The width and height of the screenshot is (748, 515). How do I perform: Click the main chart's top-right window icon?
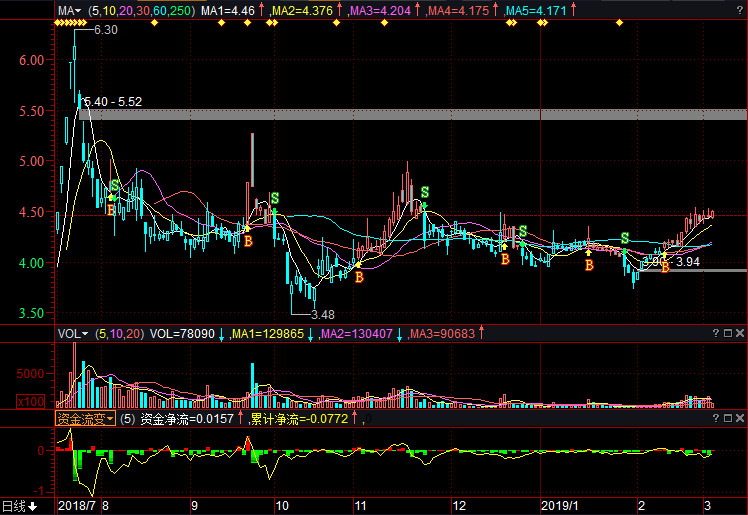click(738, 11)
